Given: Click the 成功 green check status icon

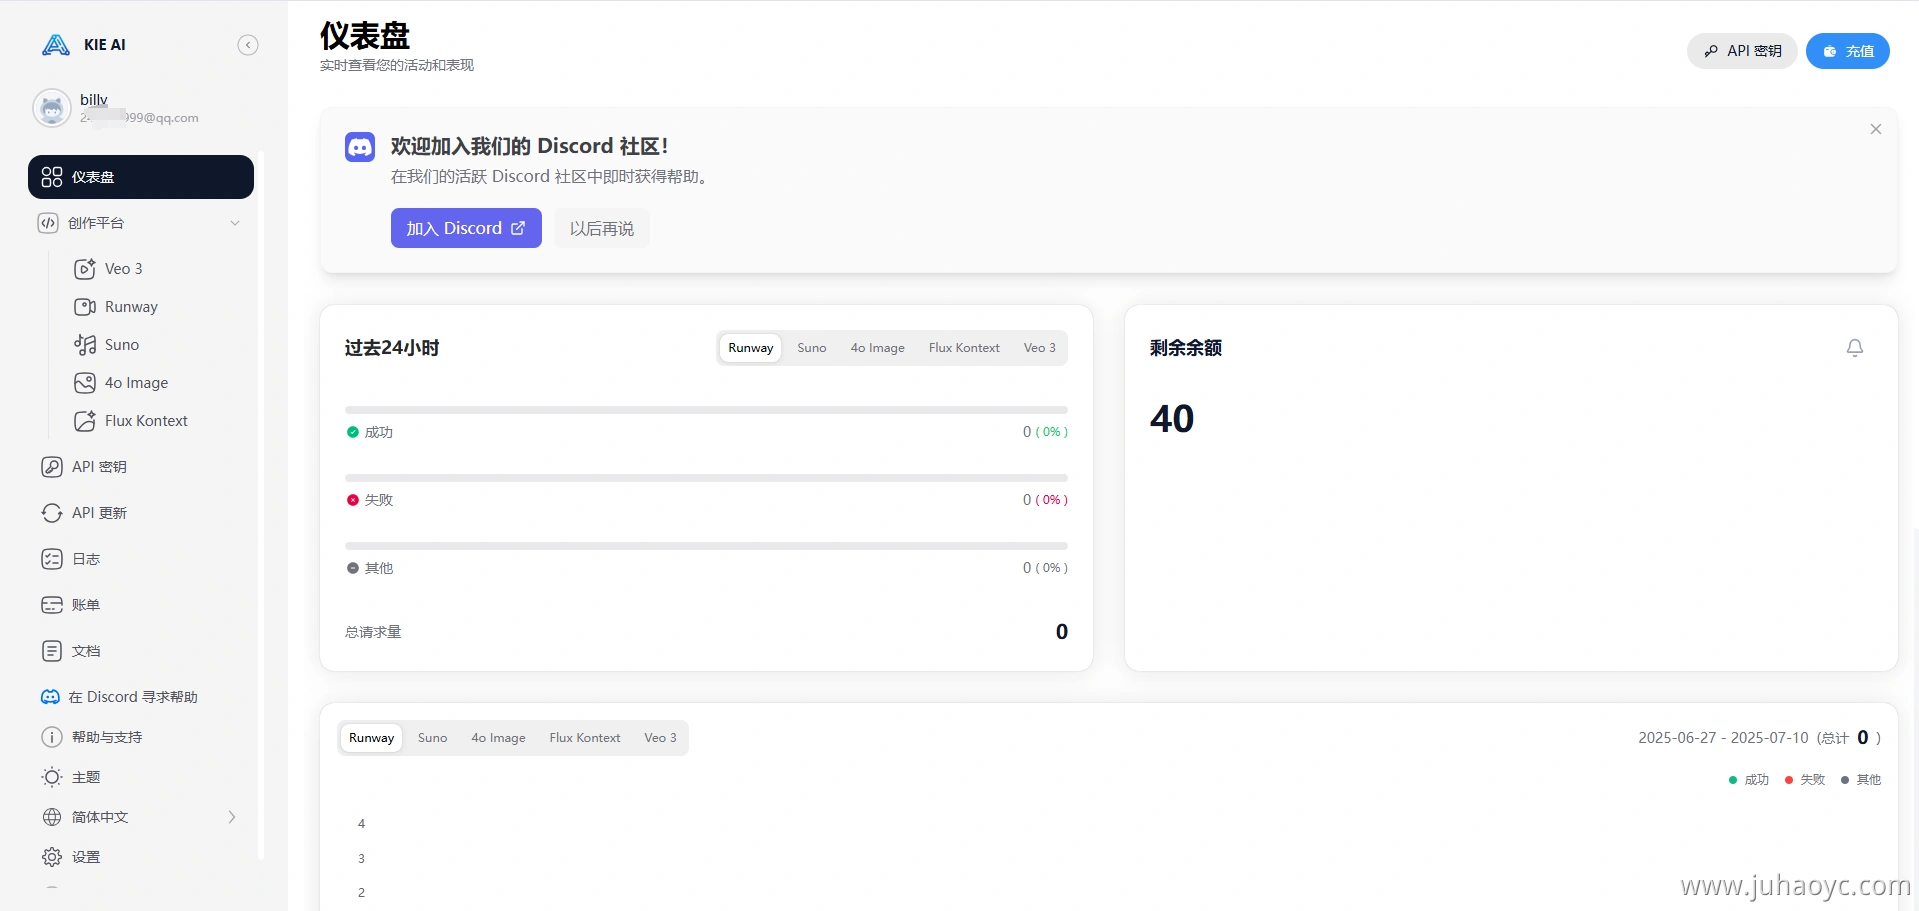Looking at the screenshot, I should 353,432.
